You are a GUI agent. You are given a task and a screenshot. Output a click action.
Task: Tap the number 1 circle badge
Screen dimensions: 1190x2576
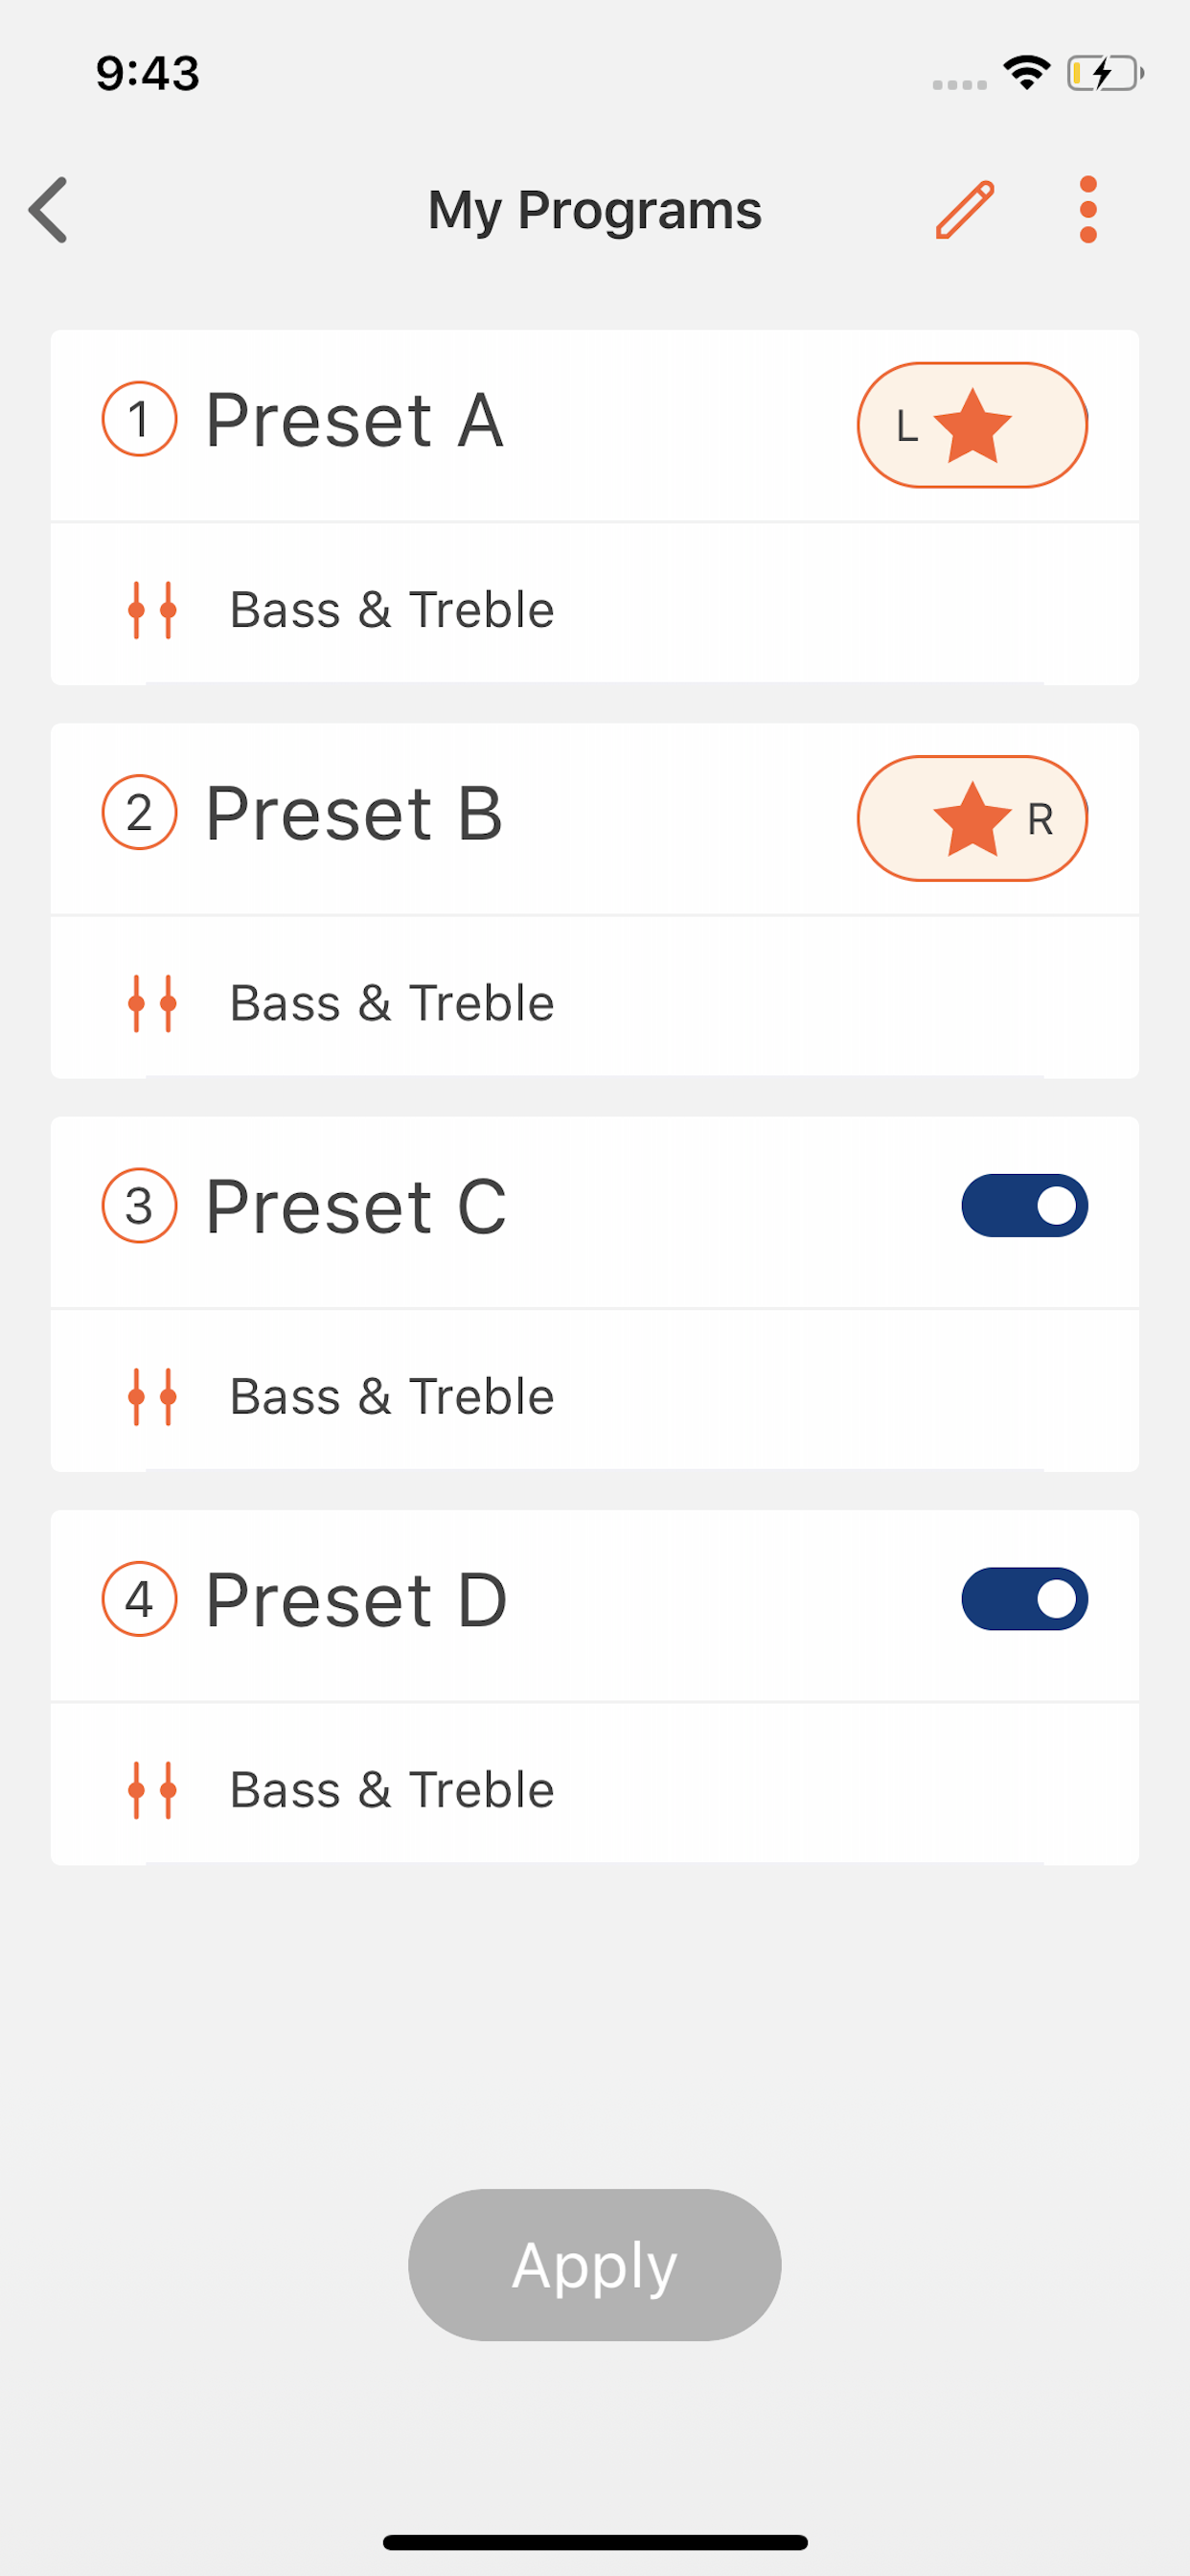pyautogui.click(x=139, y=419)
